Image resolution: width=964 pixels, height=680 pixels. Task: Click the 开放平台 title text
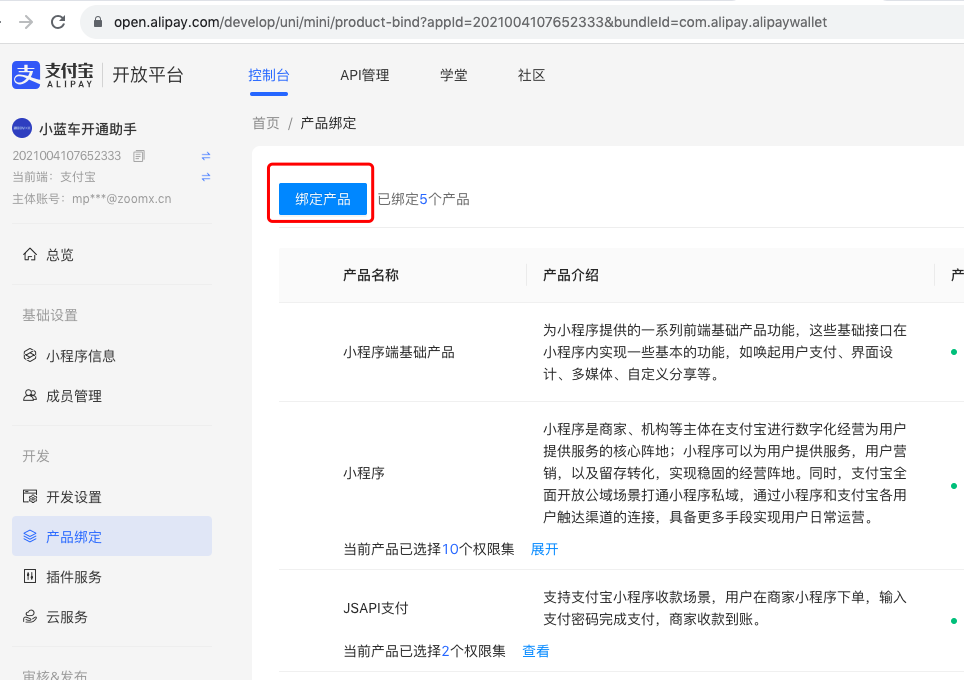tap(148, 75)
